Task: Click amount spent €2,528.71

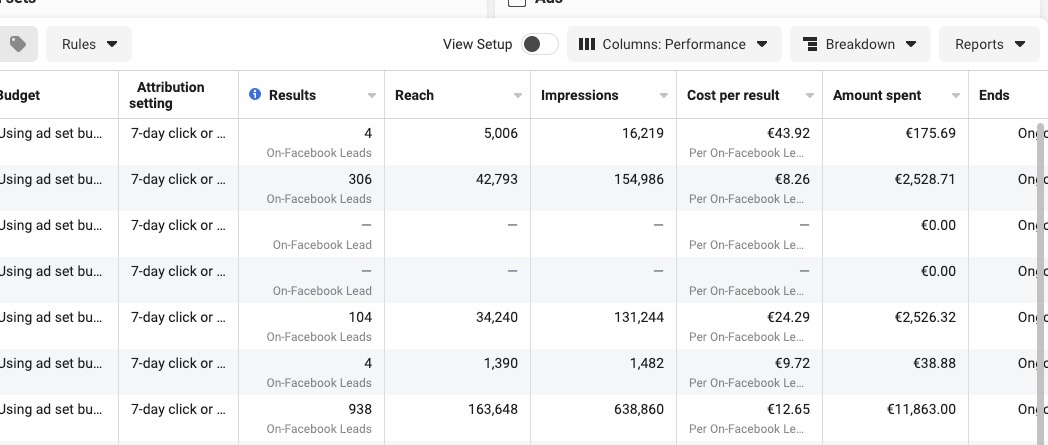Action: tap(925, 179)
